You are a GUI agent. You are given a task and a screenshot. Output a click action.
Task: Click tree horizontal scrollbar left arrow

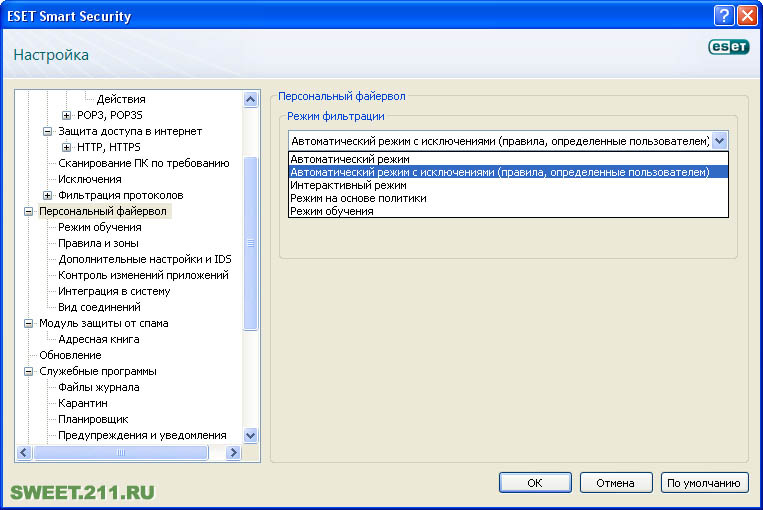[x=24, y=453]
